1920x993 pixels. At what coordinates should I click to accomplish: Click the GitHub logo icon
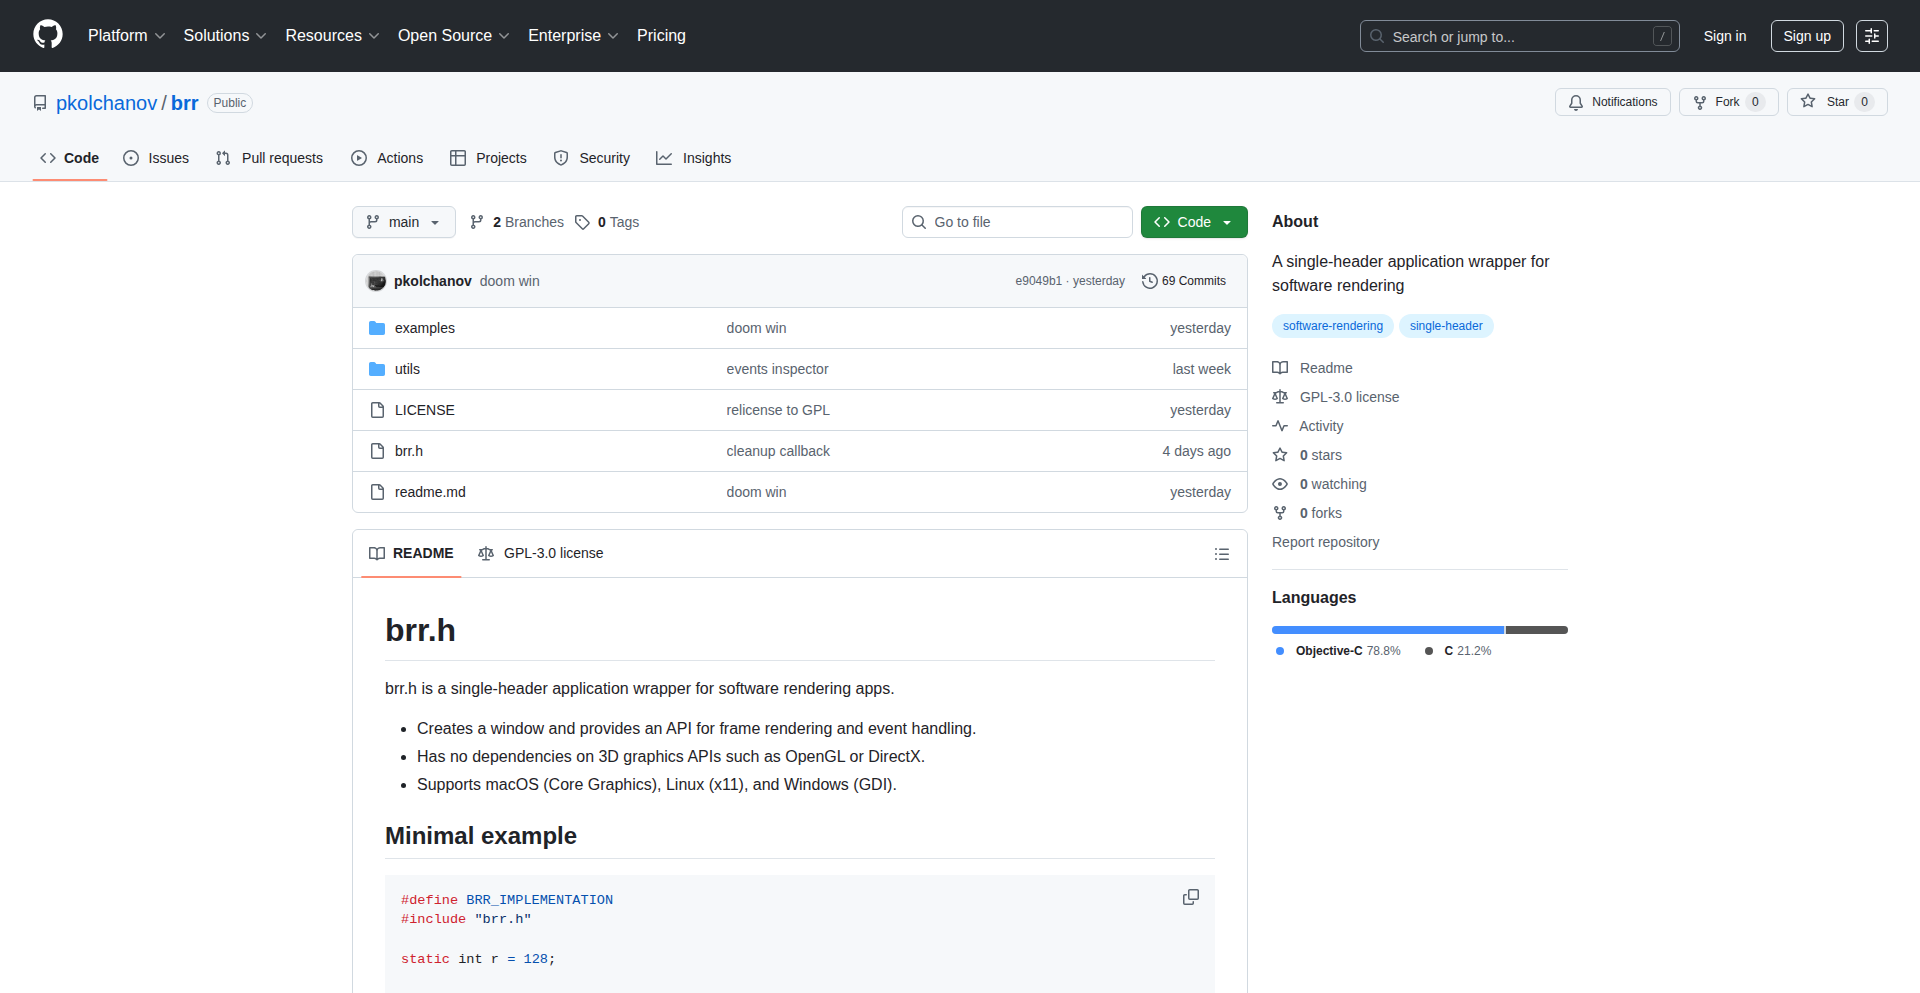pos(48,35)
